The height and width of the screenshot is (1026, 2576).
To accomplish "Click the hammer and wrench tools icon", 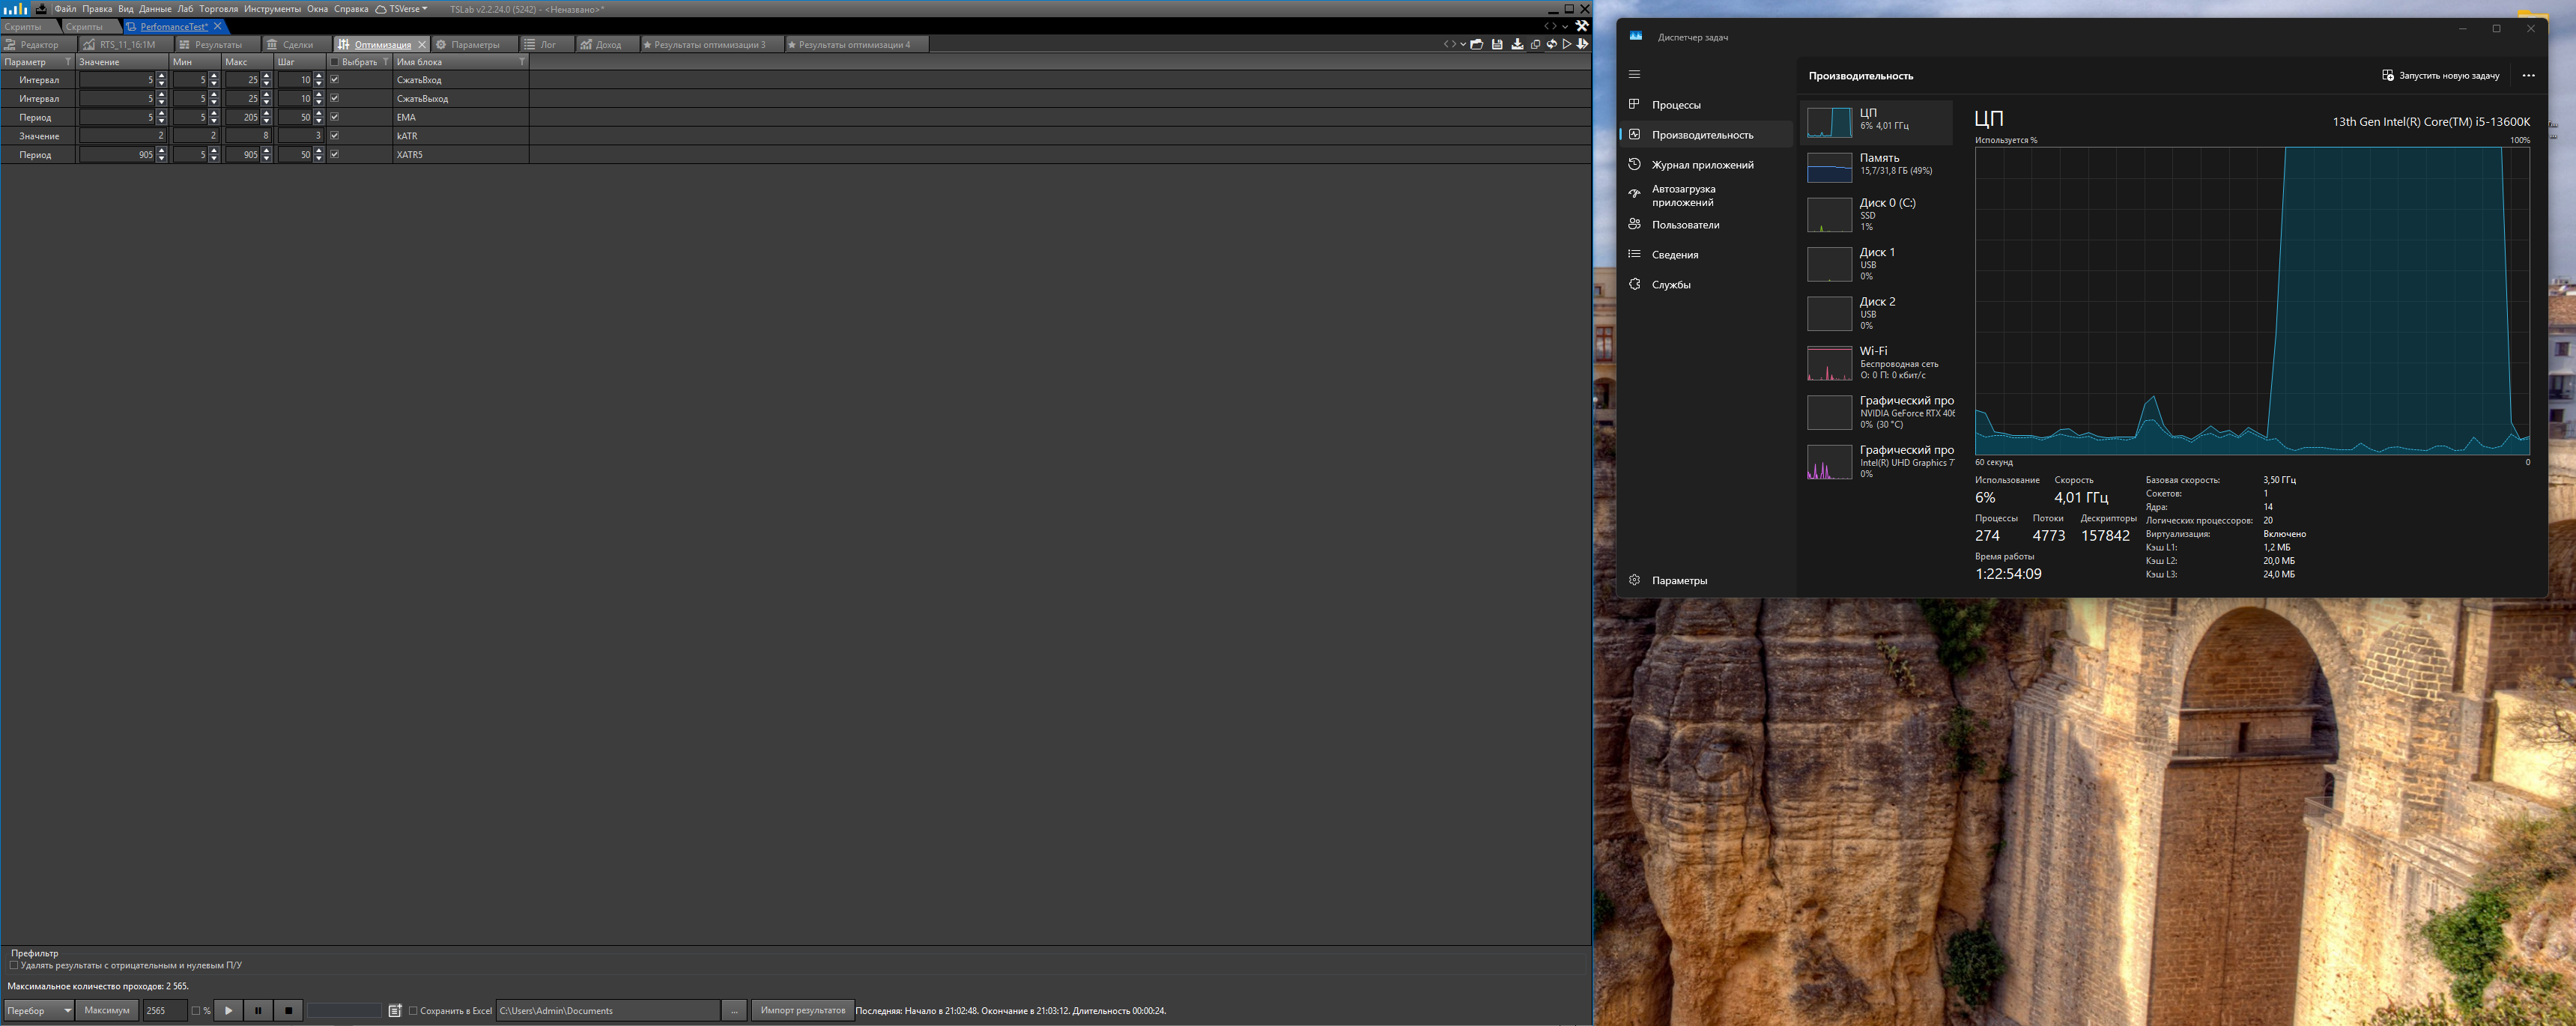I will pos(1582,26).
